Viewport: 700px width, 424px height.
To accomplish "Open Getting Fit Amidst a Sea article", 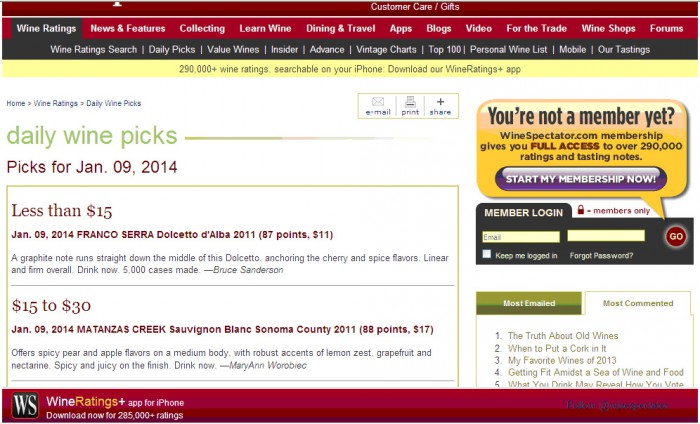I will 595,372.
